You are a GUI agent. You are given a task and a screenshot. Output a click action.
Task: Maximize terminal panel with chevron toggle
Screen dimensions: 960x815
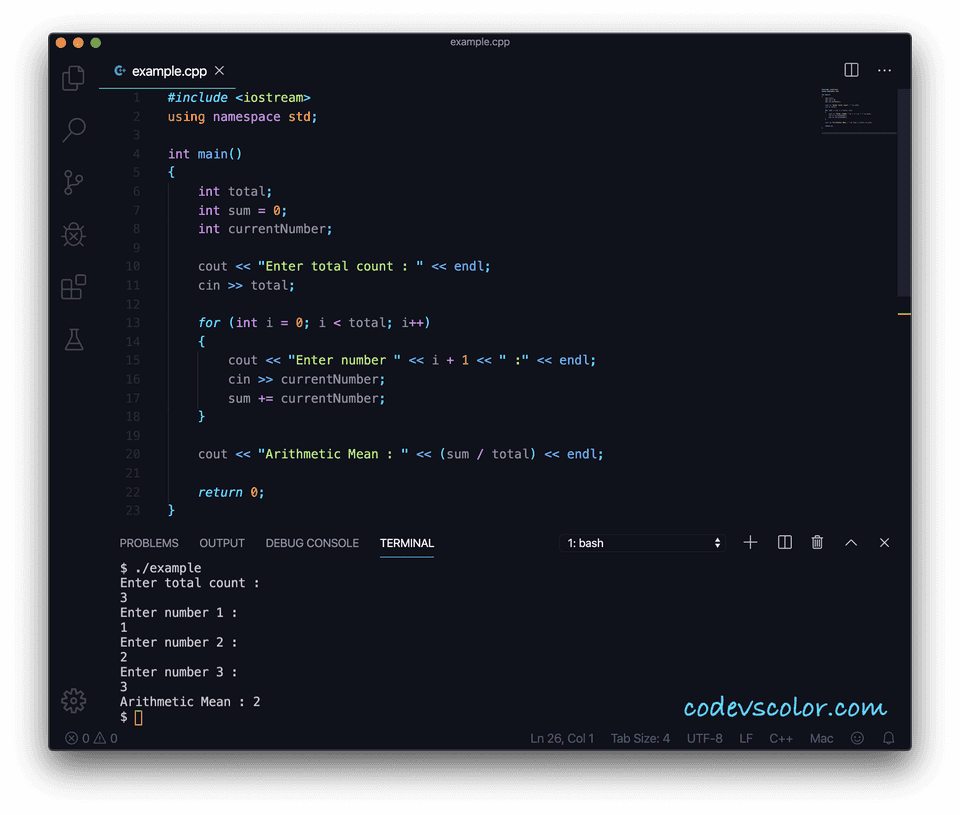tap(850, 542)
